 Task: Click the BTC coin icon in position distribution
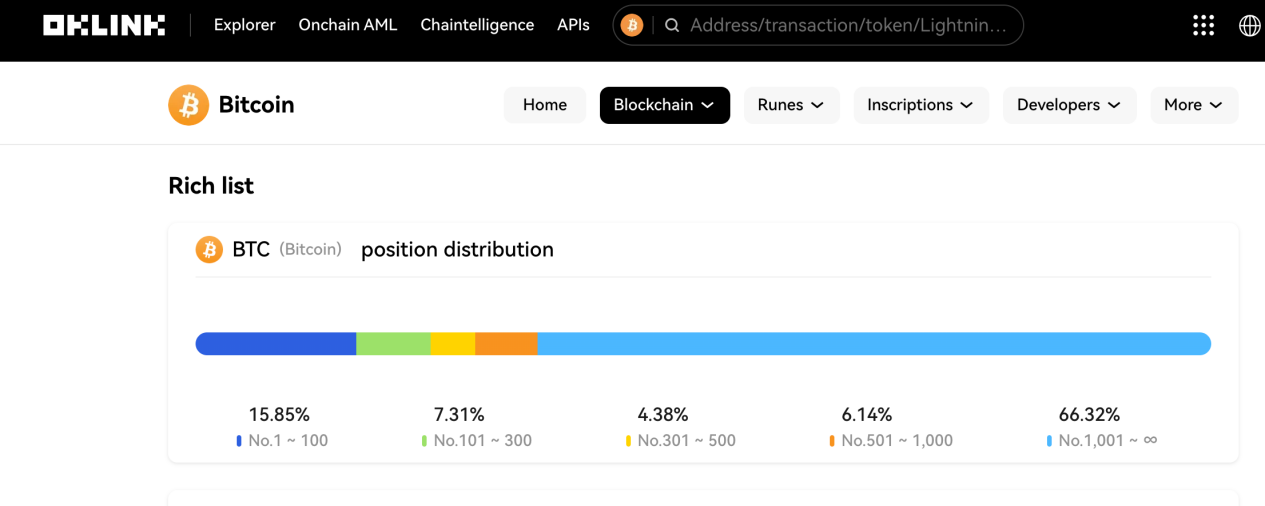coord(208,249)
